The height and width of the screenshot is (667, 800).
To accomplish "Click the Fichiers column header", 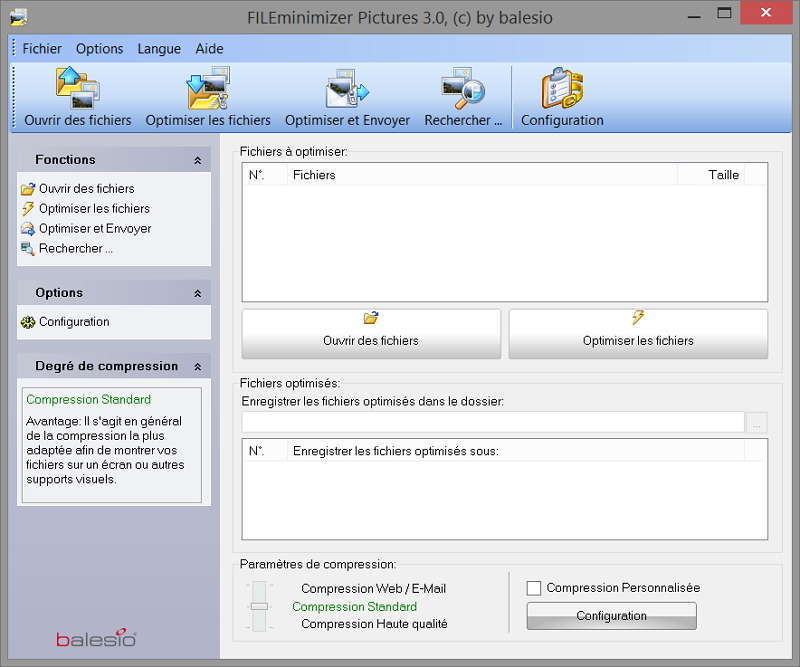I will click(x=482, y=175).
